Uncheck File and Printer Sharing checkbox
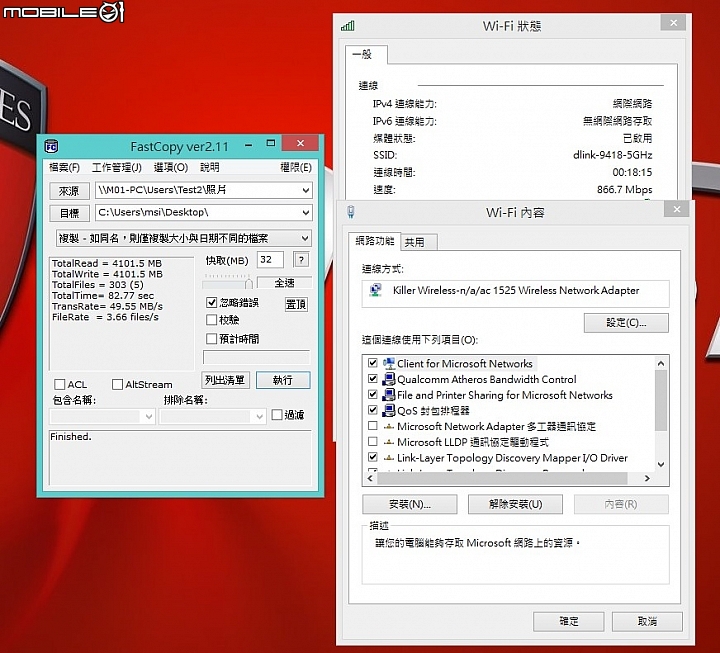720x653 pixels. pos(373,394)
